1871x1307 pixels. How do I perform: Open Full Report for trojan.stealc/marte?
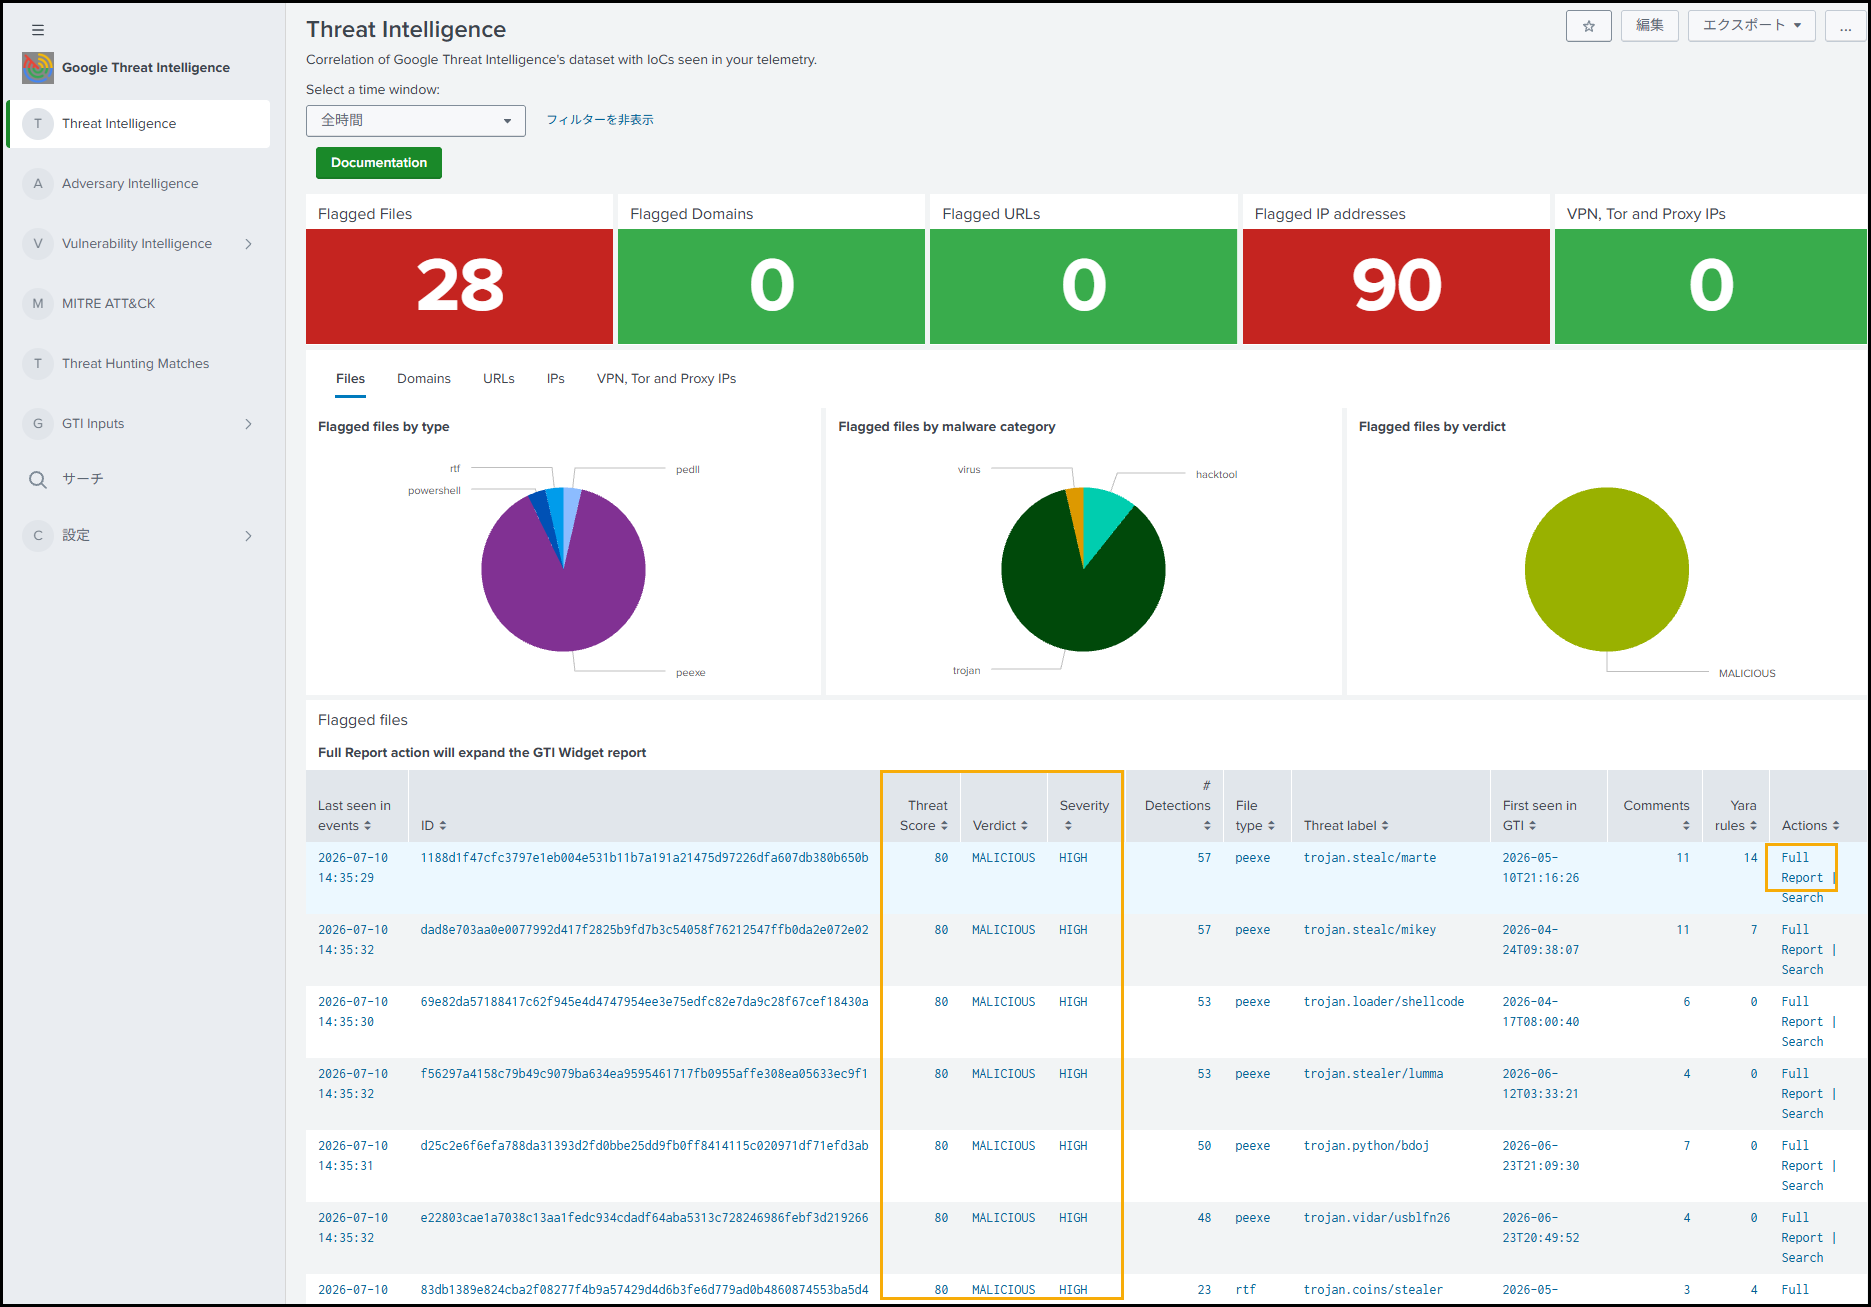pyautogui.click(x=1801, y=867)
